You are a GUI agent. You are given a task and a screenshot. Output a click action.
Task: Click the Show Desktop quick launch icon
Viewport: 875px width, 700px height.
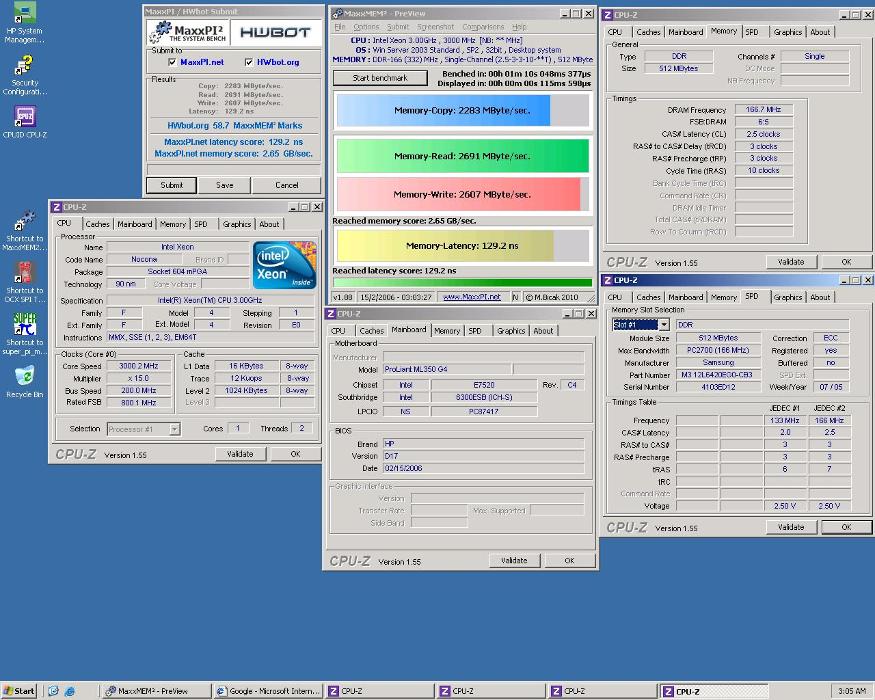[53, 691]
